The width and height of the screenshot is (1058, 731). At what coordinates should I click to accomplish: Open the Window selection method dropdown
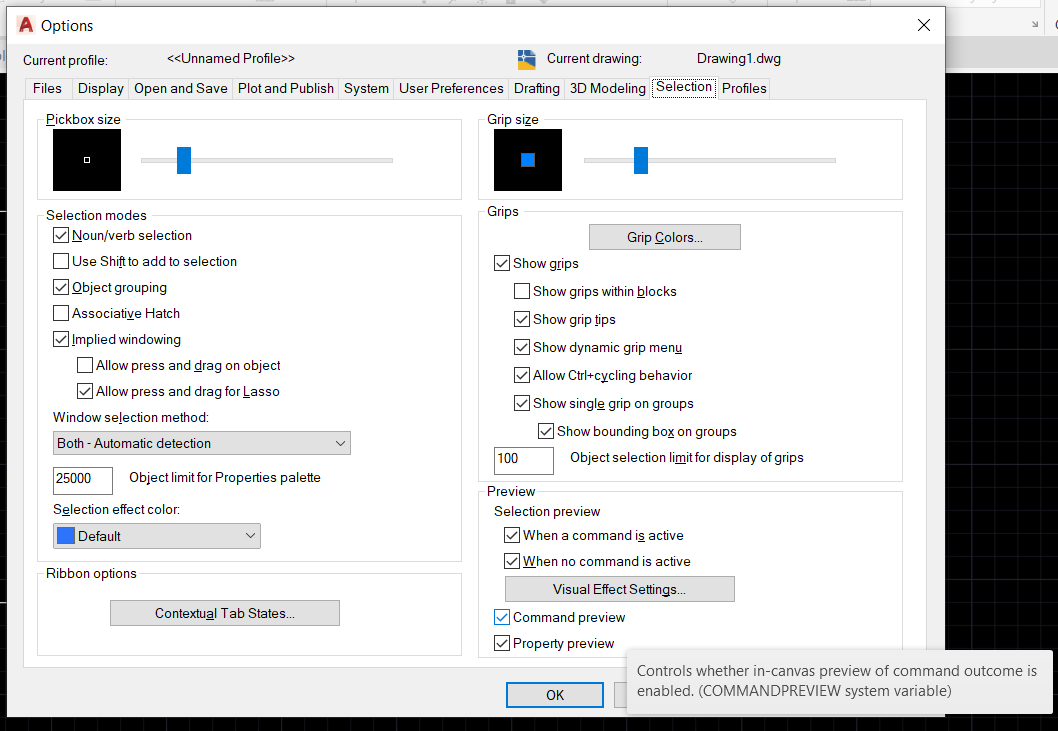coord(342,443)
